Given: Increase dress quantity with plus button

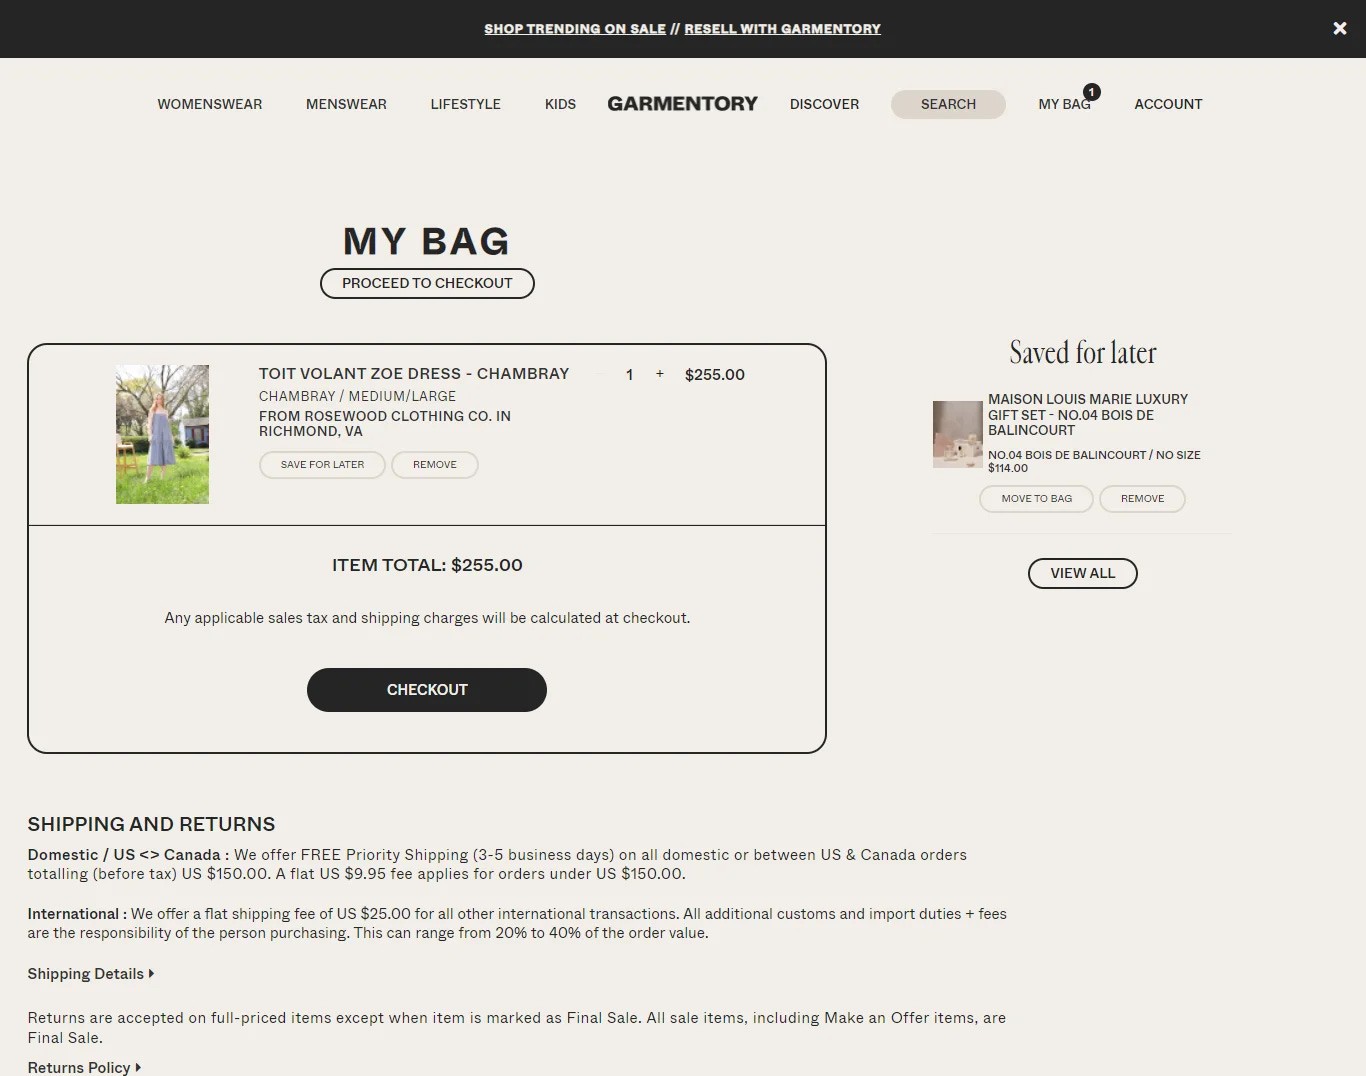Looking at the screenshot, I should coord(660,374).
